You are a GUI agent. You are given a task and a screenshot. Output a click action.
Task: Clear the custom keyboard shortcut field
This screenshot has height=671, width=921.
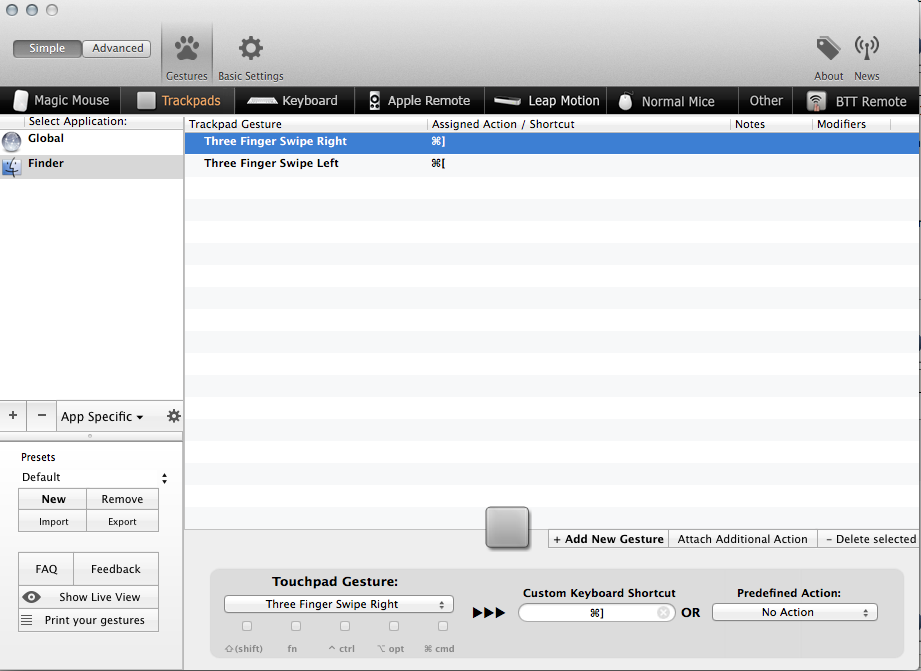click(663, 613)
